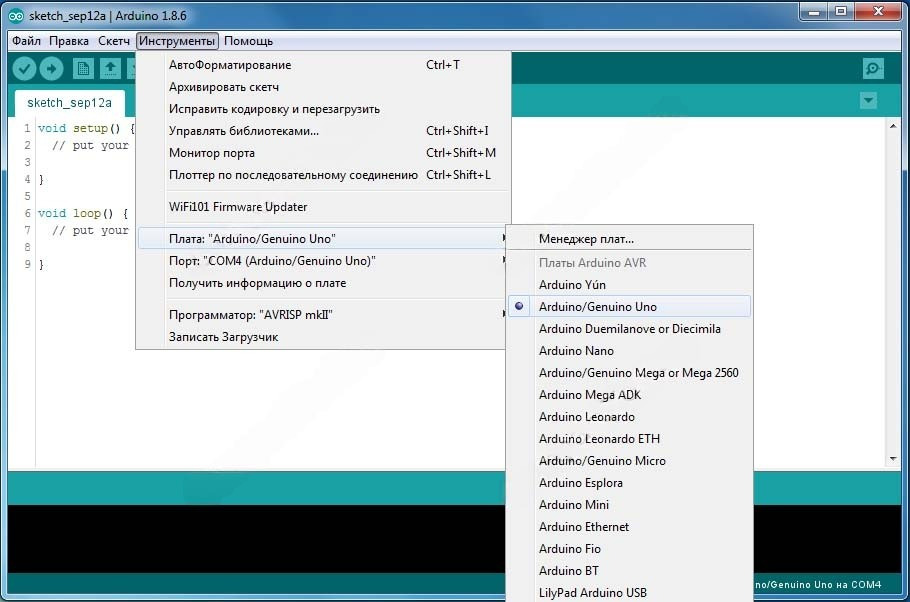Open the Serial Monitor magnifier icon
This screenshot has height=602, width=910.
point(873,68)
